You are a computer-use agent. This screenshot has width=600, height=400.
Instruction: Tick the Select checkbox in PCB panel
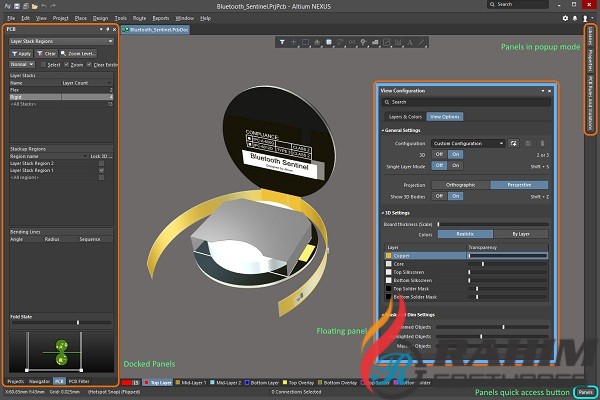point(43,65)
